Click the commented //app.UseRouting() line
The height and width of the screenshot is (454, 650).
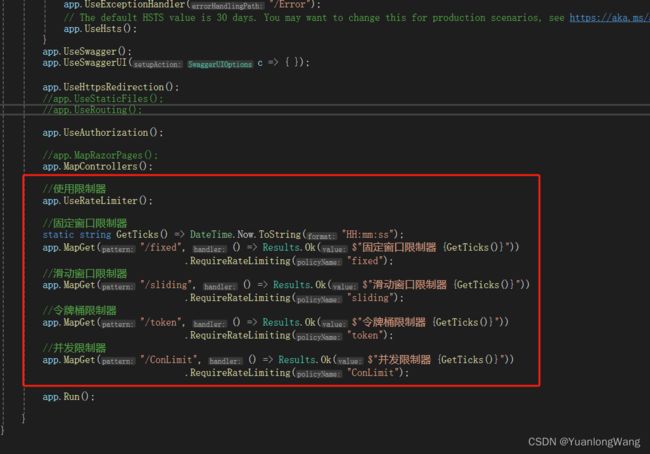(92, 110)
